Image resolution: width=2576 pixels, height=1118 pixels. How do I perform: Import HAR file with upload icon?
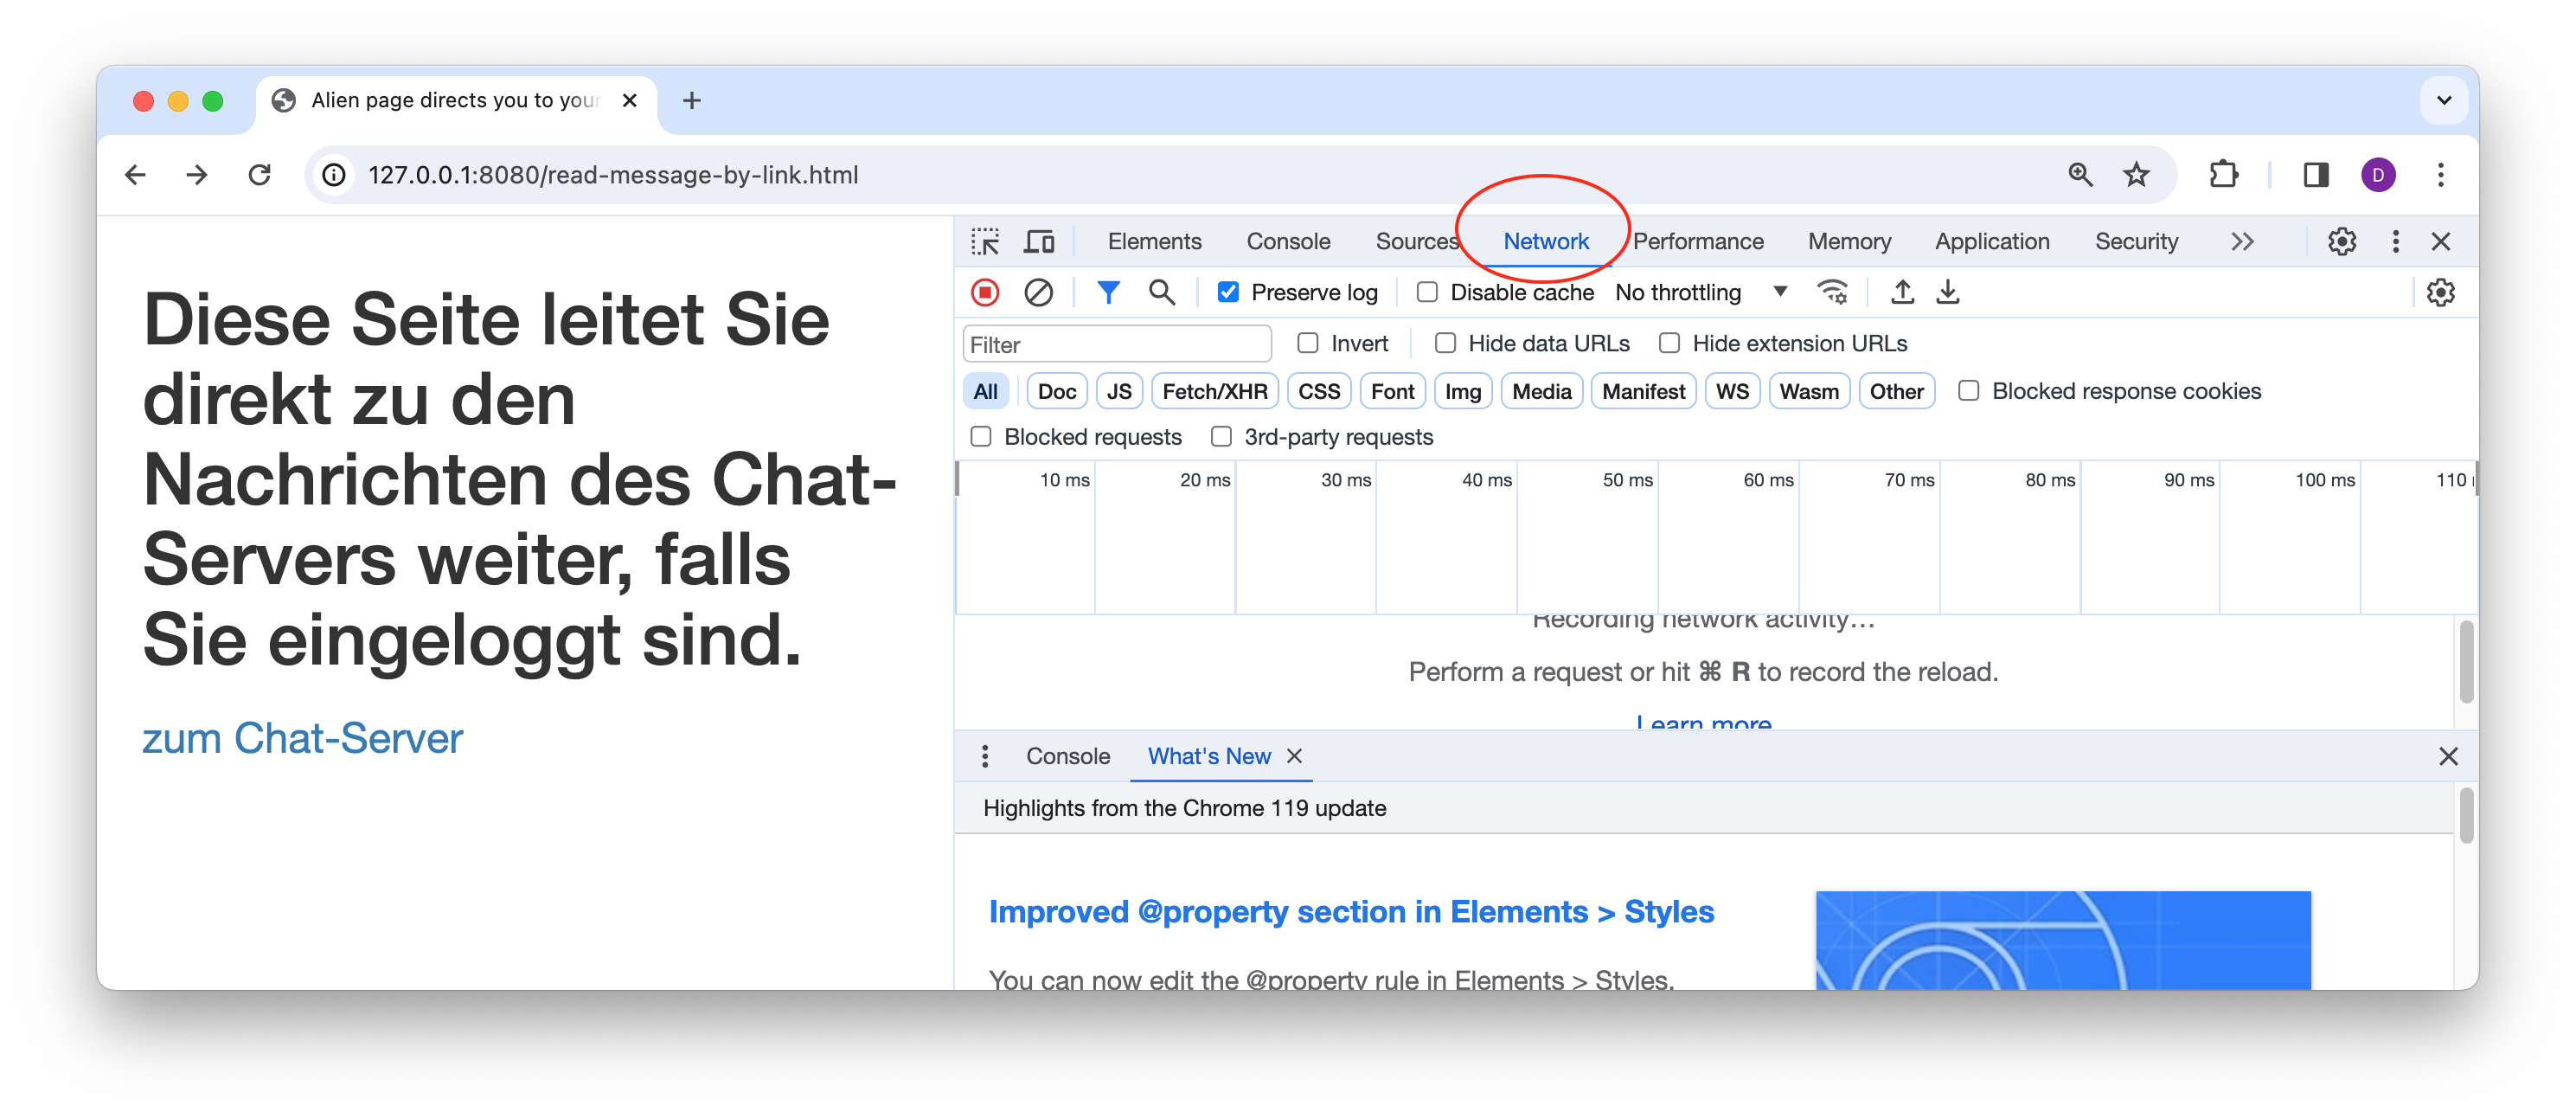(1902, 293)
